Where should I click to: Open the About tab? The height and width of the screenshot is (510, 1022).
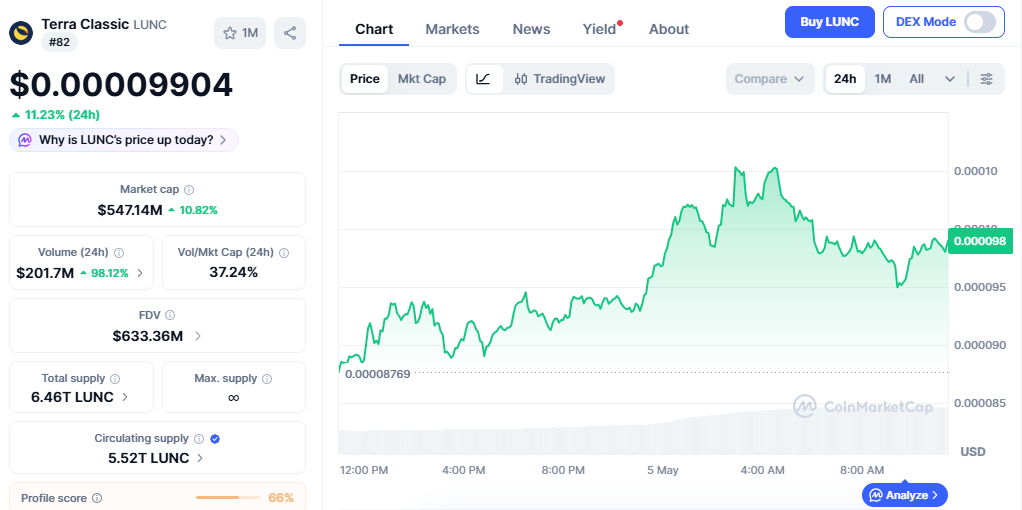click(x=669, y=29)
